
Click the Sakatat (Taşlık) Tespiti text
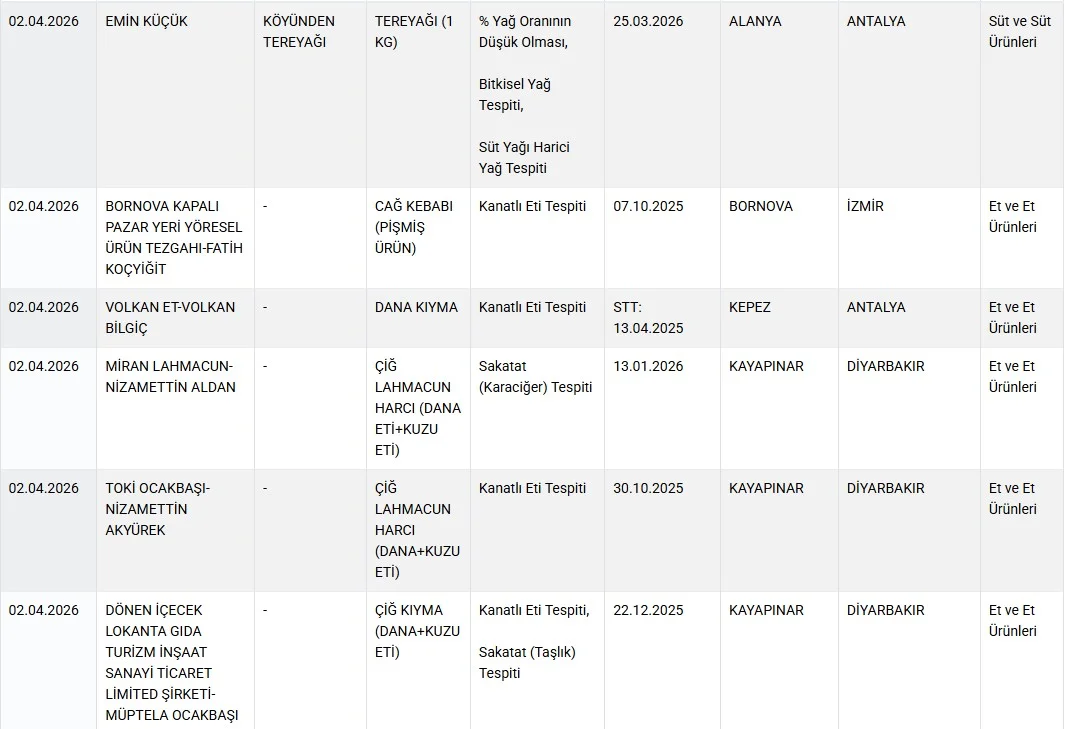(527, 662)
